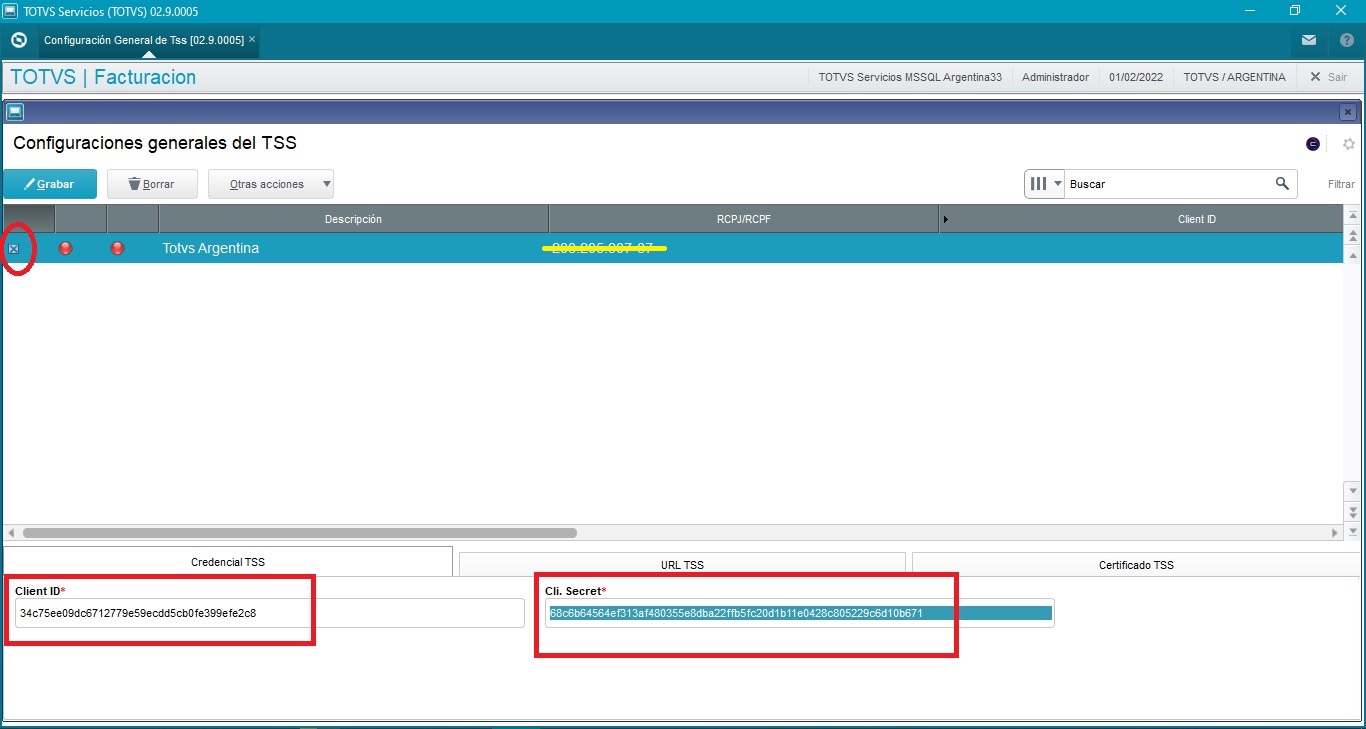Viewport: 1366px width, 729px height.
Task: Open the gear settings icon
Action: (1349, 144)
